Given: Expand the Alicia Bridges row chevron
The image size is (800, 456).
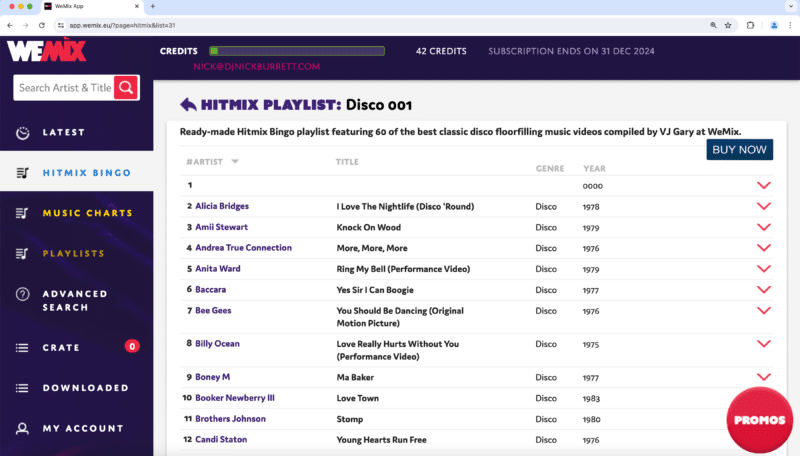Looking at the screenshot, I should coord(764,206).
